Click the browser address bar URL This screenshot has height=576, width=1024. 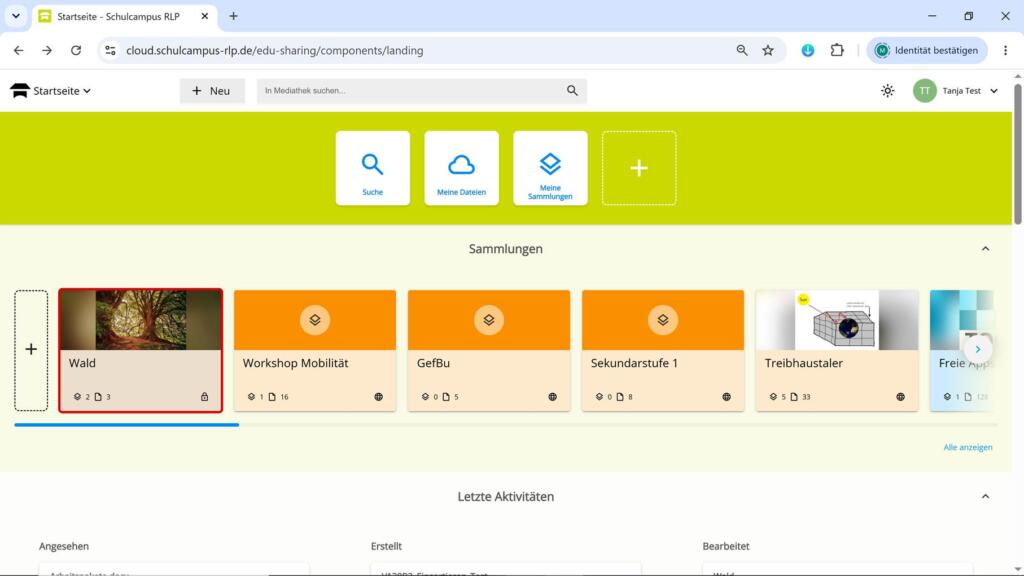274,50
